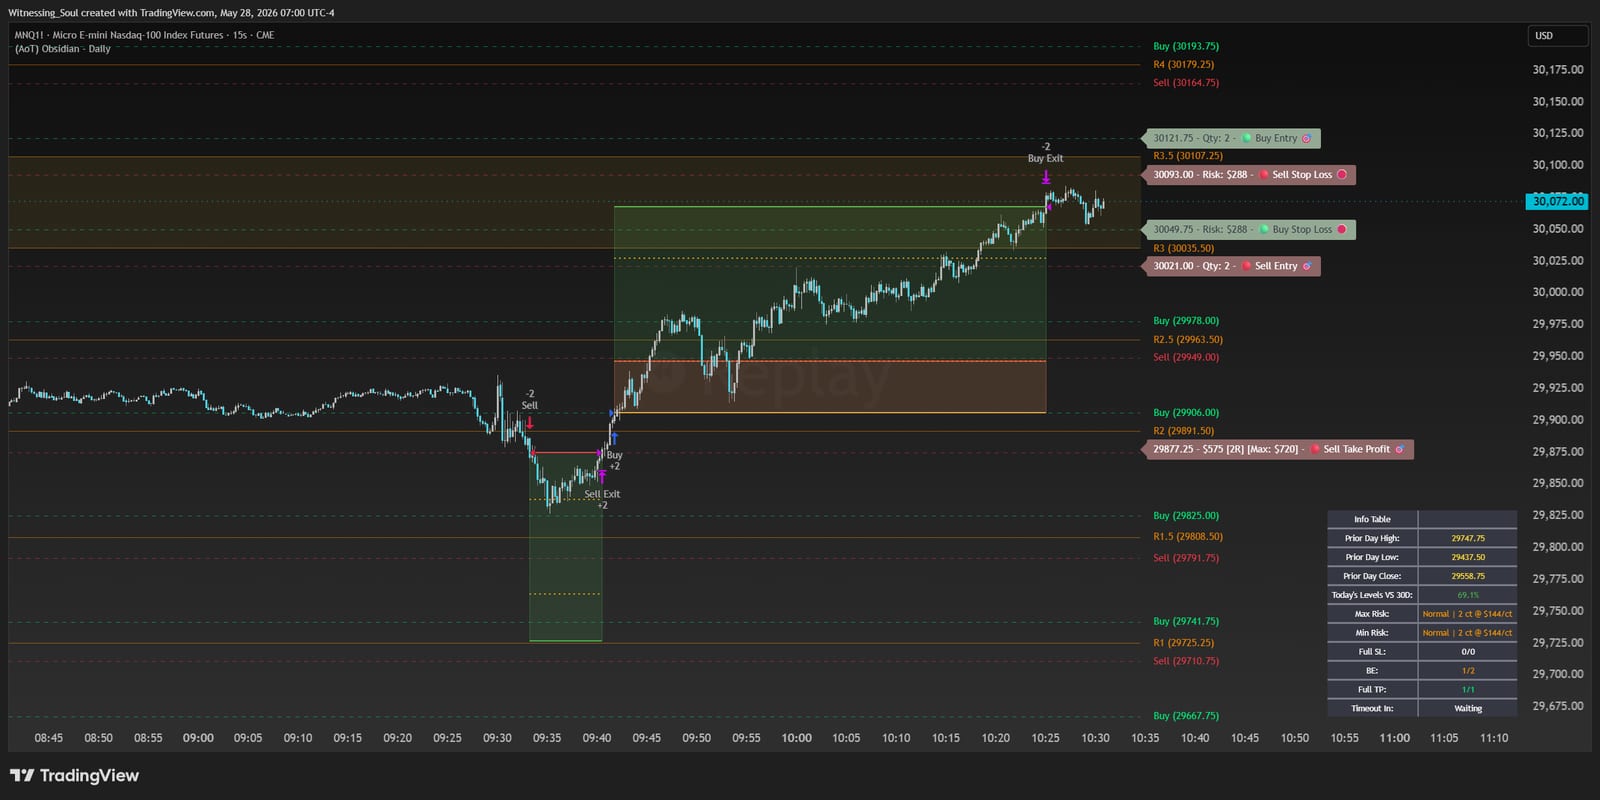This screenshot has width=1600, height=800.
Task: Click the 09:30 label on time axis
Action: [x=497, y=738]
